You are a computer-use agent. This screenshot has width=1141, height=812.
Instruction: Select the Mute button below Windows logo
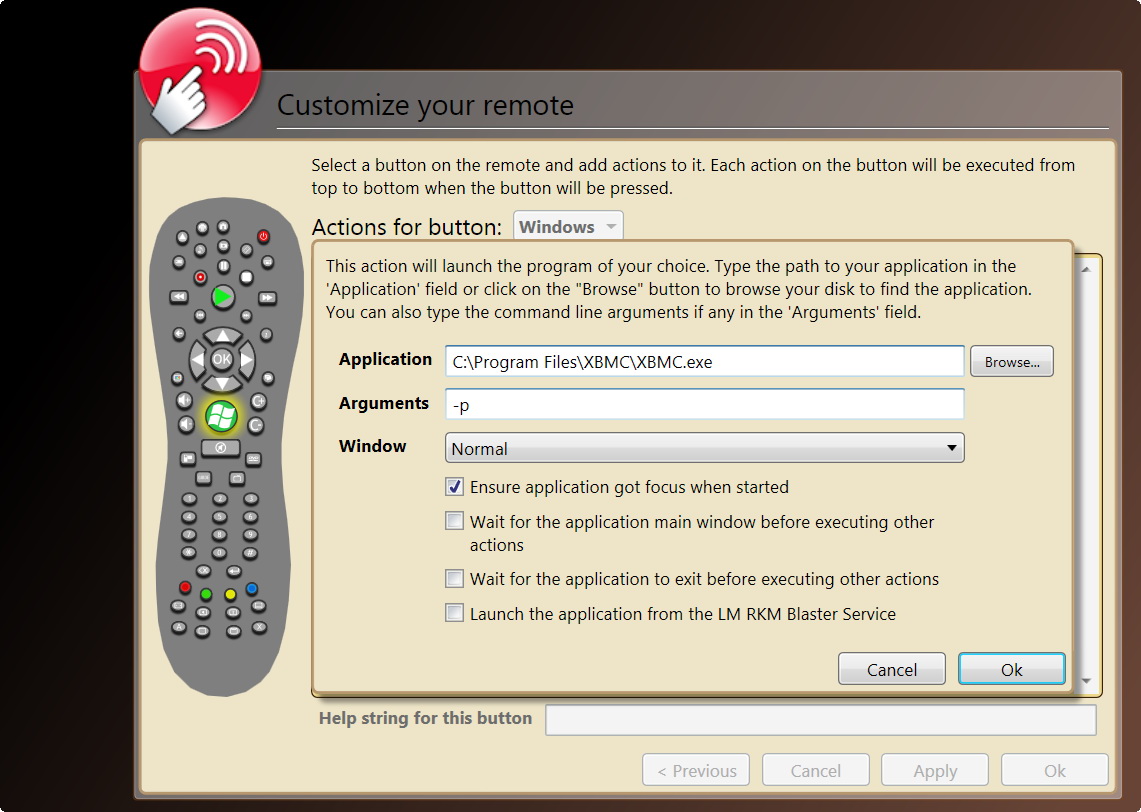tap(220, 448)
